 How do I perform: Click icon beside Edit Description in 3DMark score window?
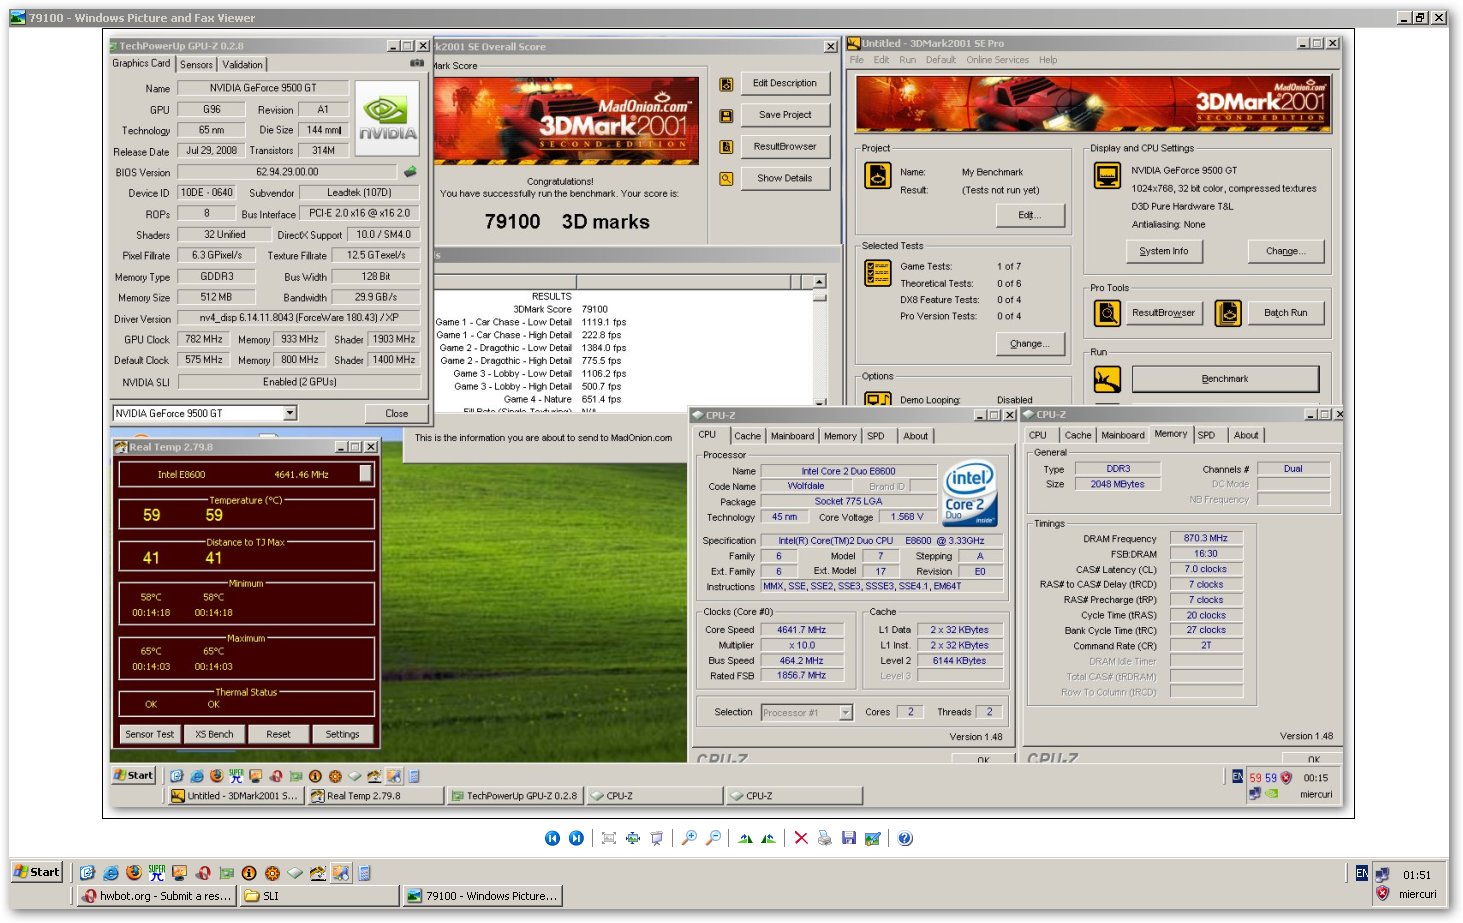pyautogui.click(x=726, y=84)
